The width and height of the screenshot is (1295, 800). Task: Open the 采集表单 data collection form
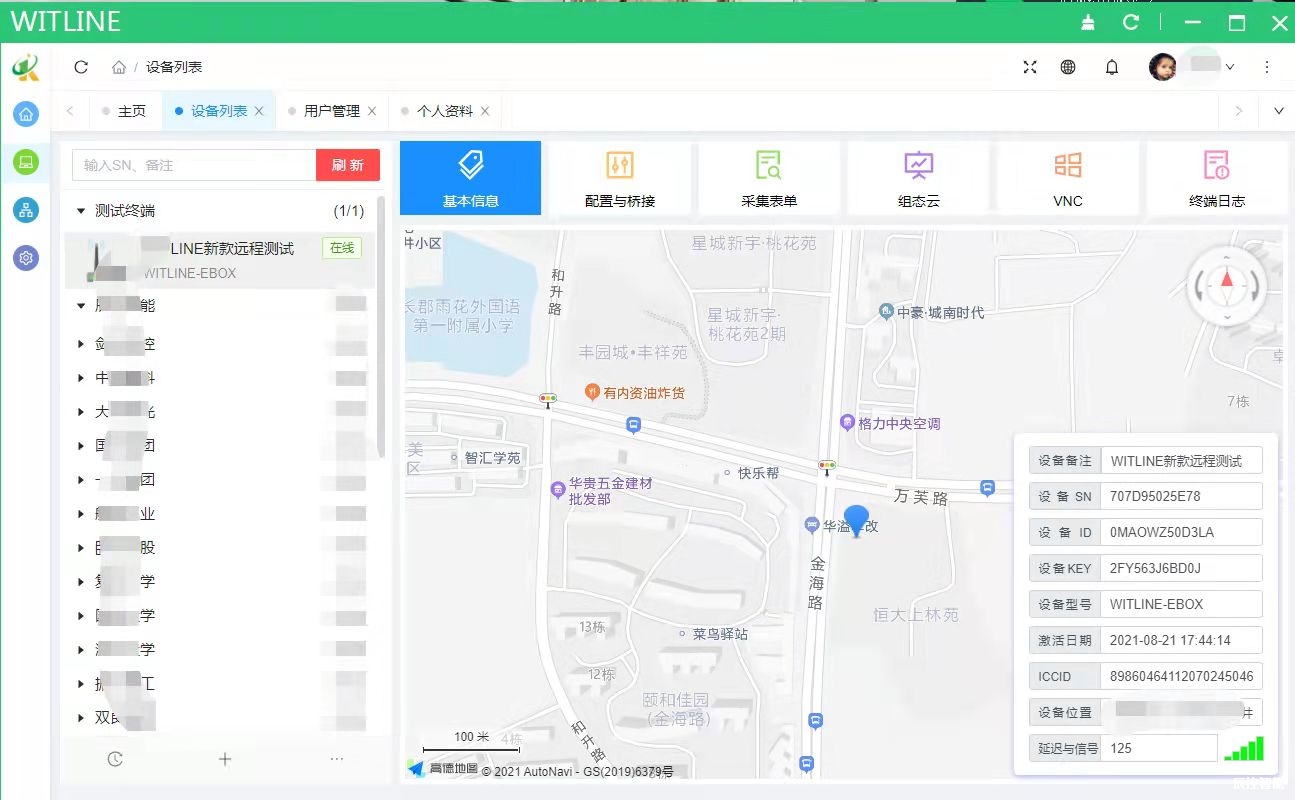[768, 178]
